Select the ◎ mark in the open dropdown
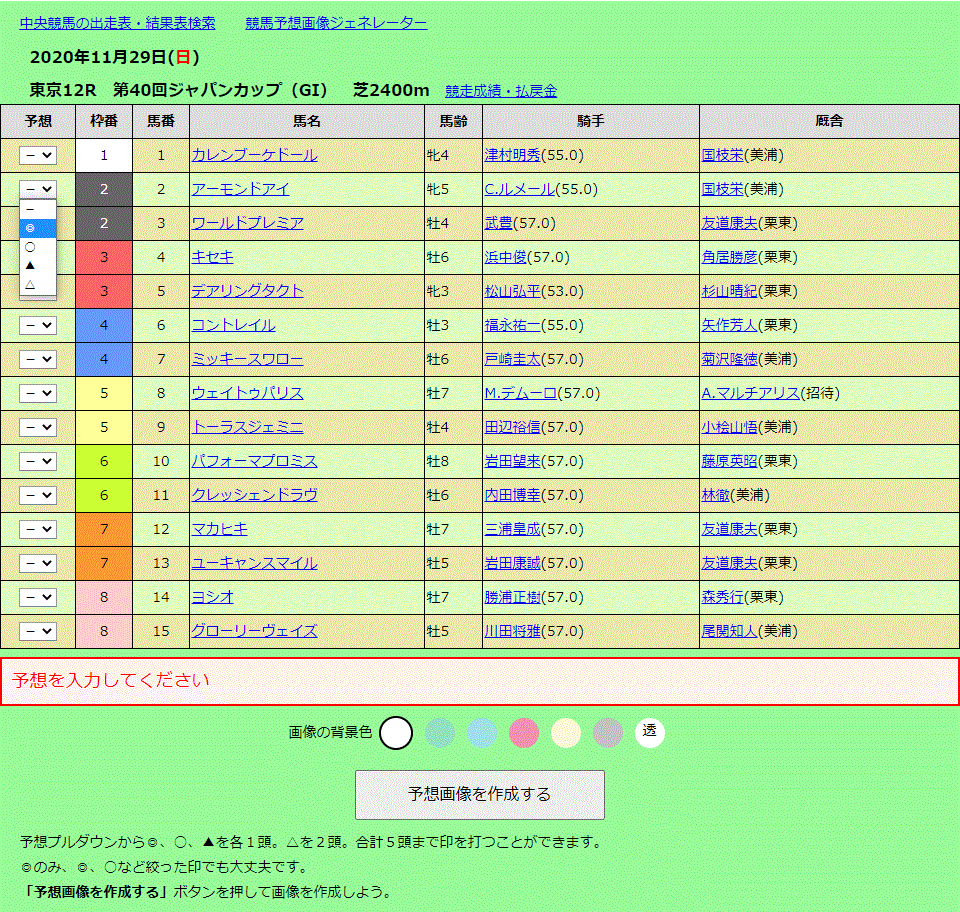The height and width of the screenshot is (912, 960). [x=30, y=228]
